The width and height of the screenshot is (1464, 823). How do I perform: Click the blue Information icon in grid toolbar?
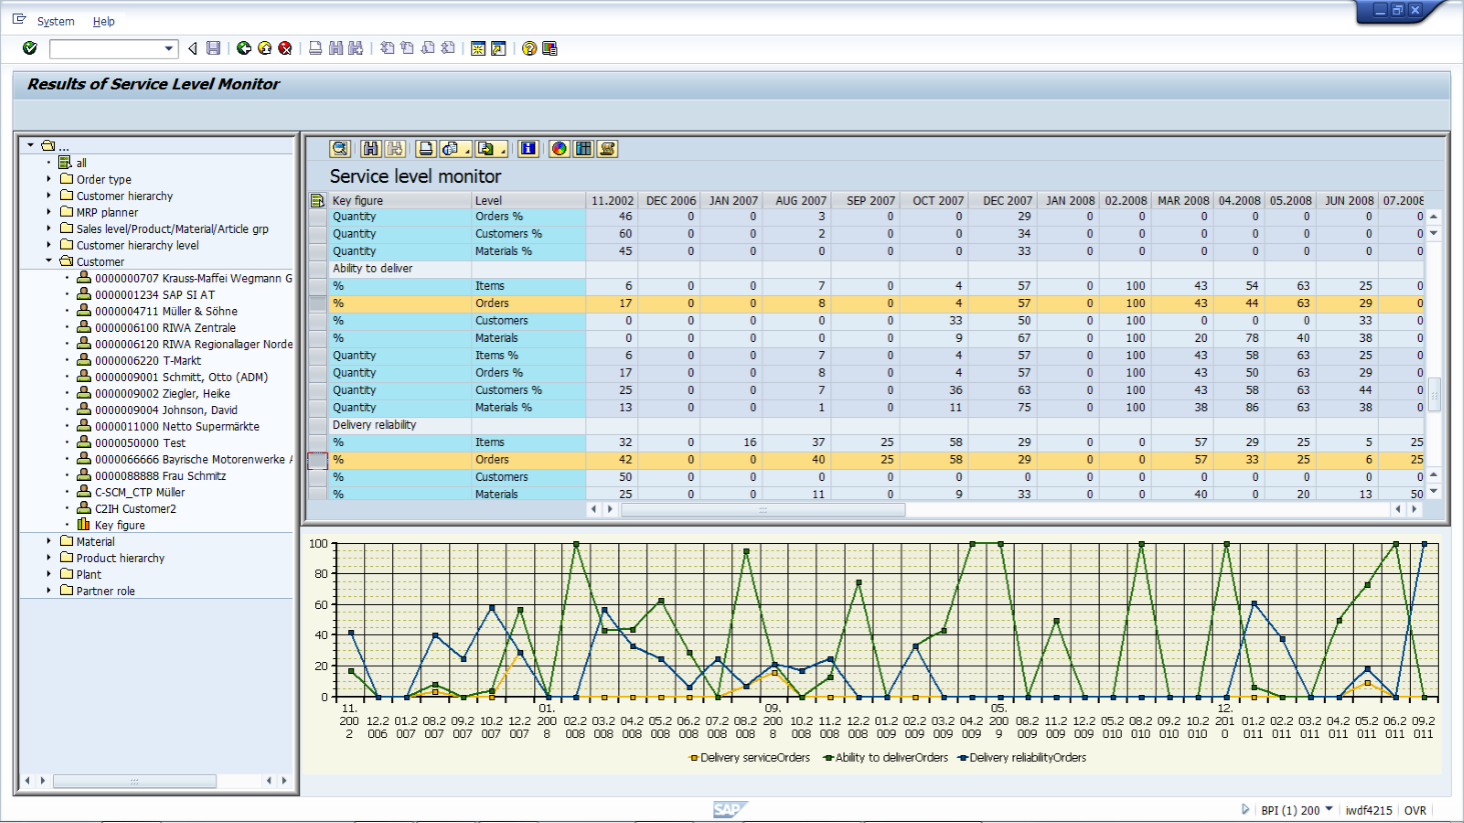click(528, 149)
